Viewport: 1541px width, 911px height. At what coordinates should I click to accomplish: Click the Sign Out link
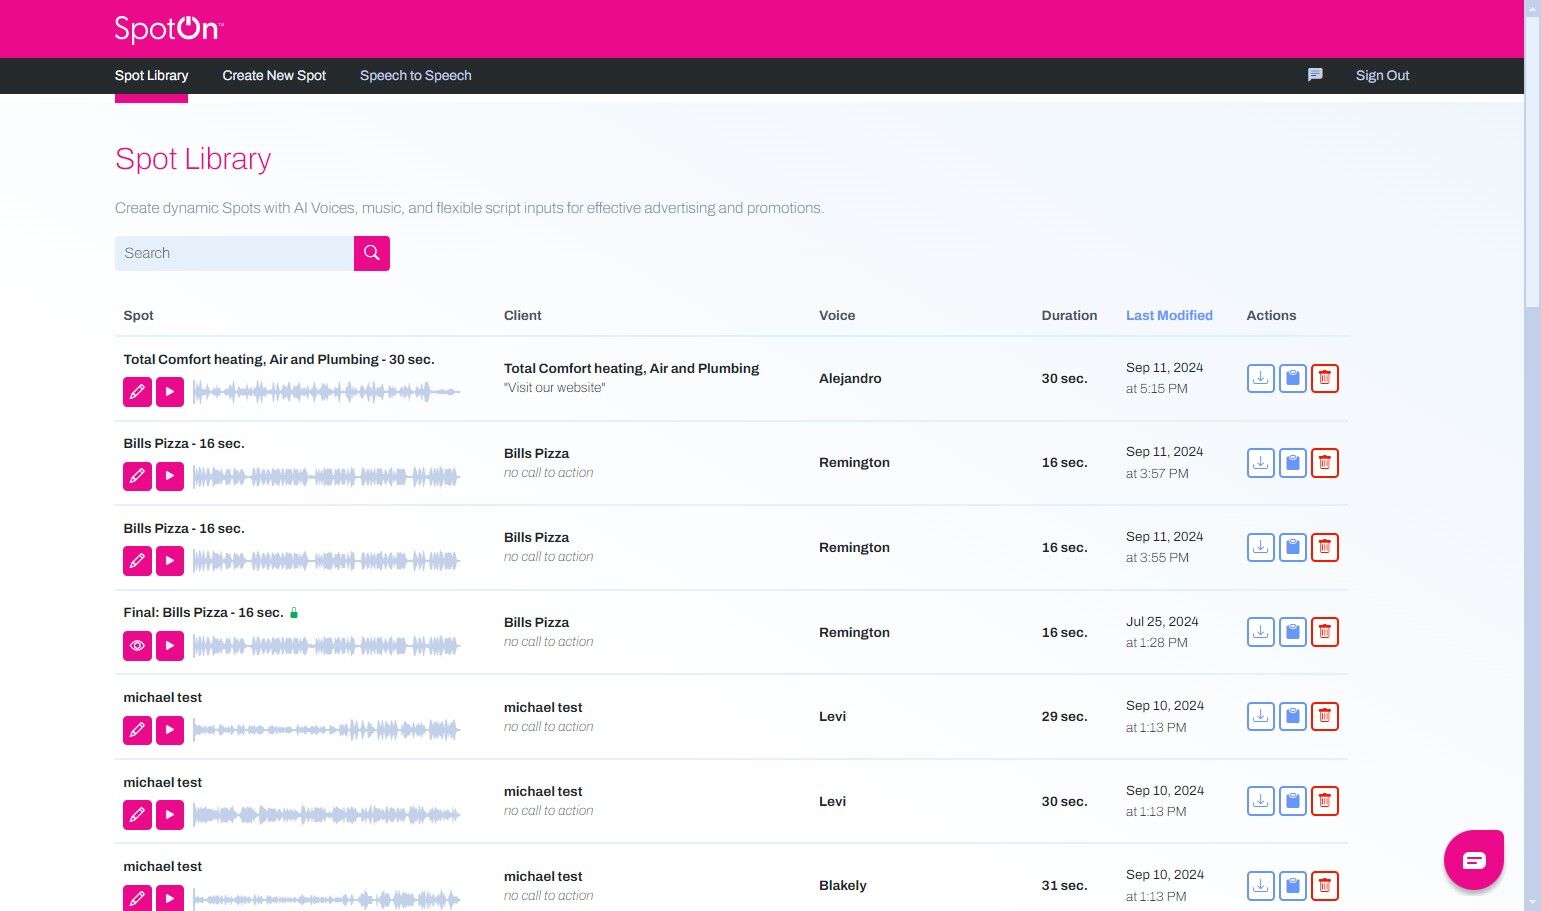(1382, 75)
